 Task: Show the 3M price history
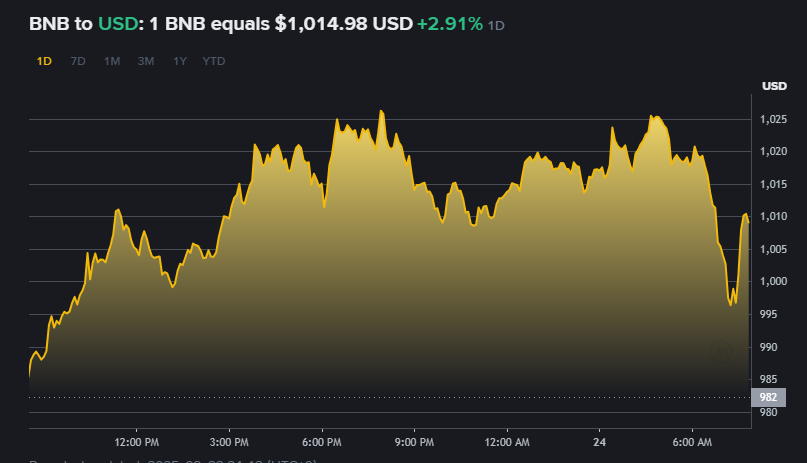(x=146, y=61)
